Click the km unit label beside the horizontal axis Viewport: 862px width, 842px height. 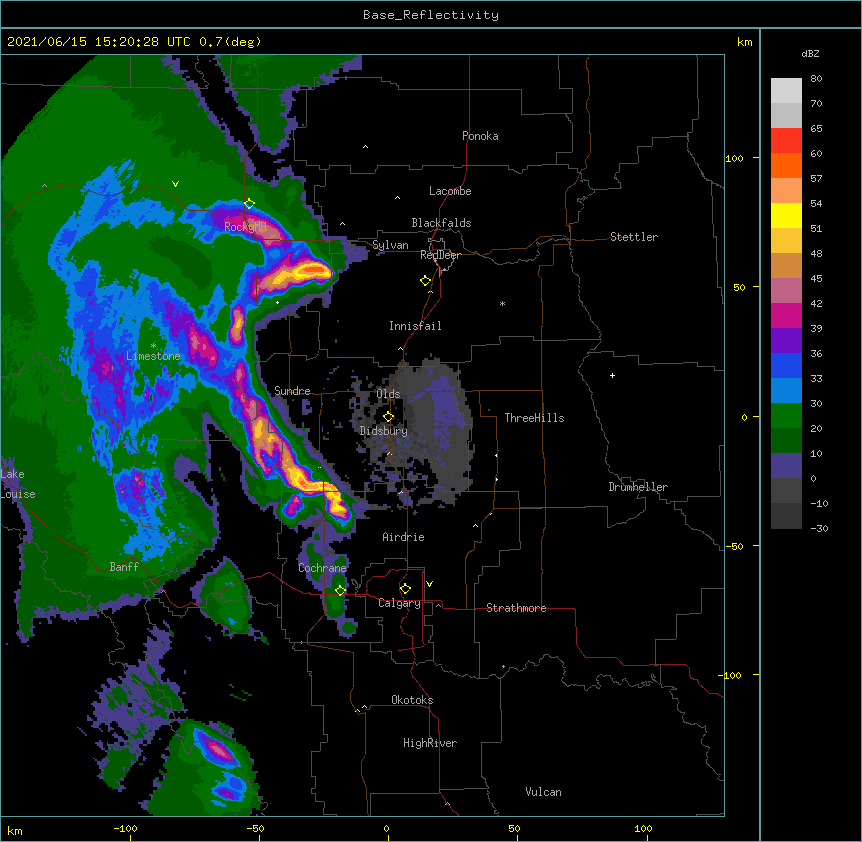pyautogui.click(x=14, y=830)
